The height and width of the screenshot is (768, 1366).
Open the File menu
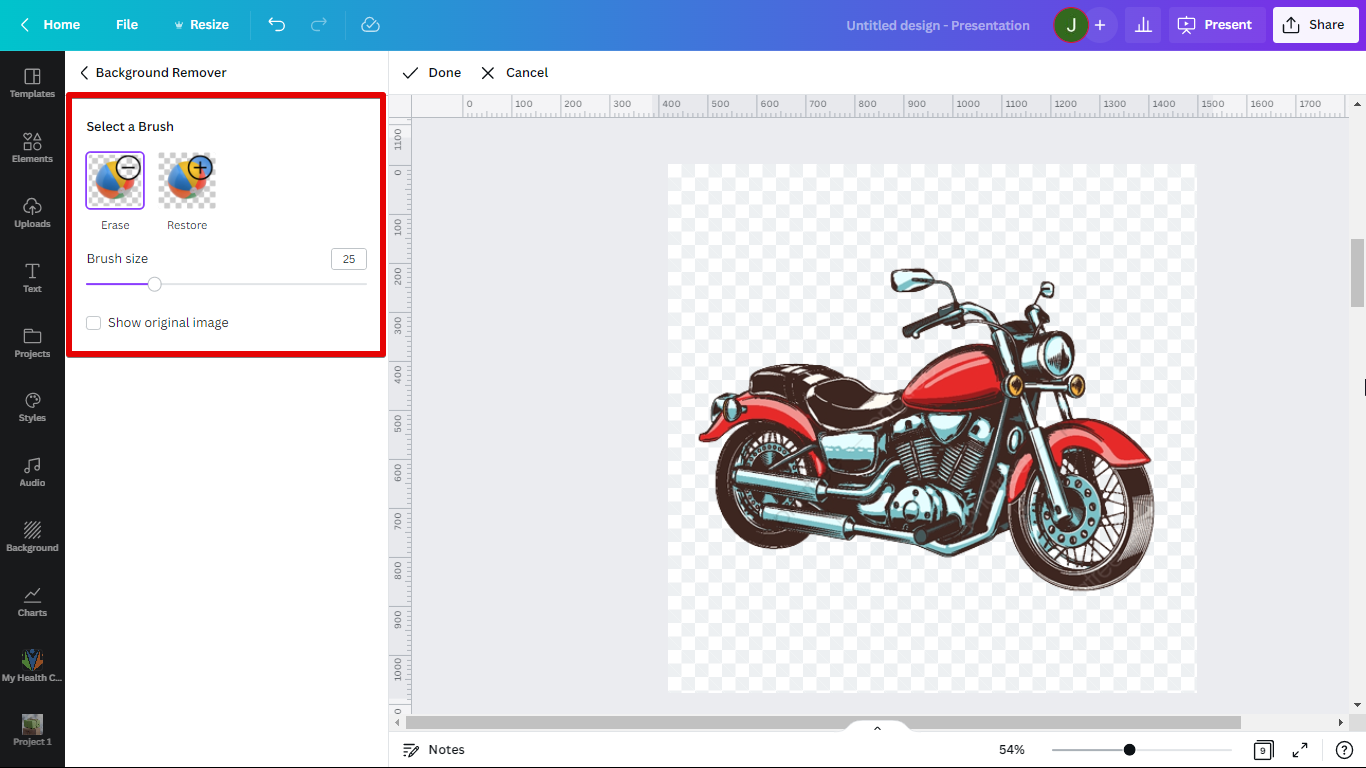[x=127, y=25]
